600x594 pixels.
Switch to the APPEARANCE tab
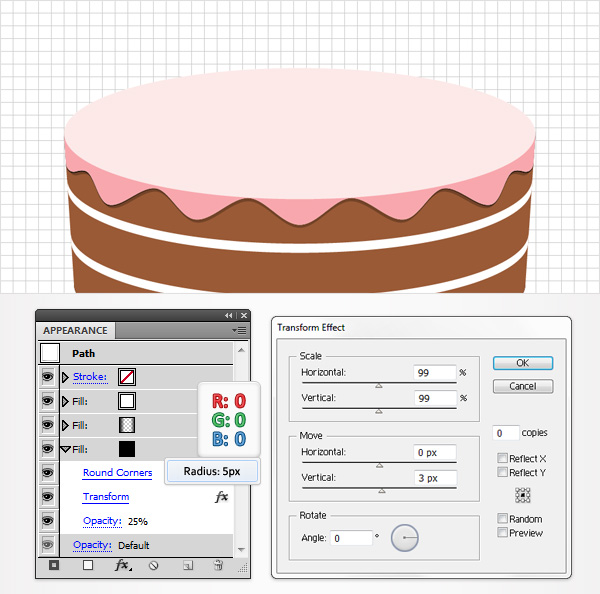(75, 330)
